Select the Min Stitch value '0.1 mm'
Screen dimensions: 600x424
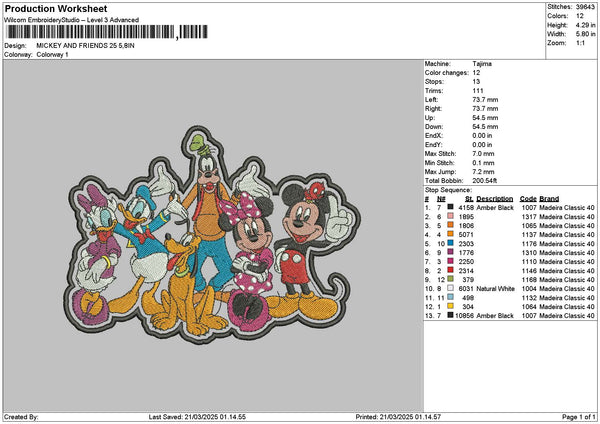[483, 163]
